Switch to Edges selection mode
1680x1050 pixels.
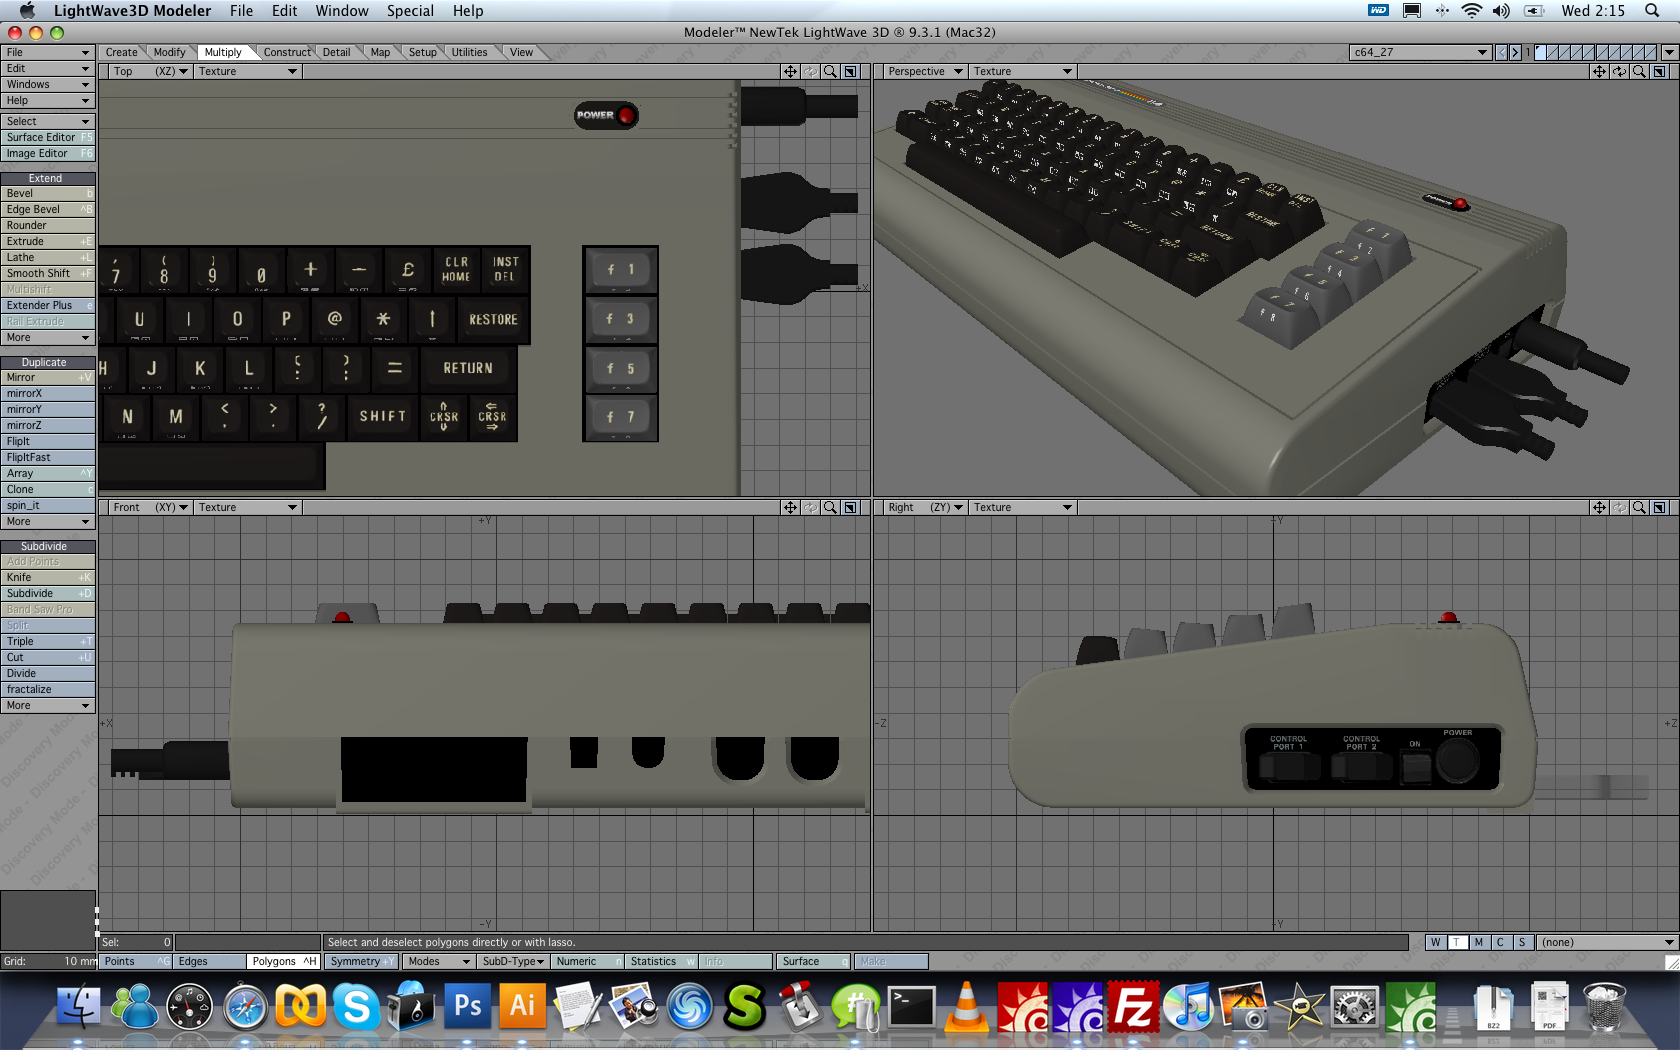coord(209,962)
